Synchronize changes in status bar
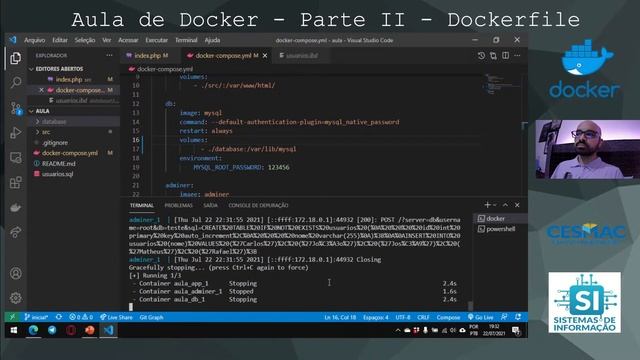Image resolution: width=640 pixels, height=360 pixels. (59, 317)
